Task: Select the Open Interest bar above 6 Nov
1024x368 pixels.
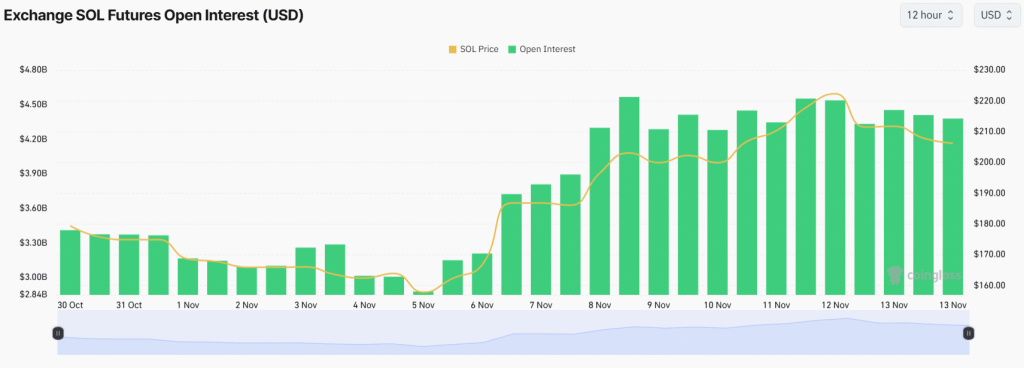Action: (x=482, y=274)
